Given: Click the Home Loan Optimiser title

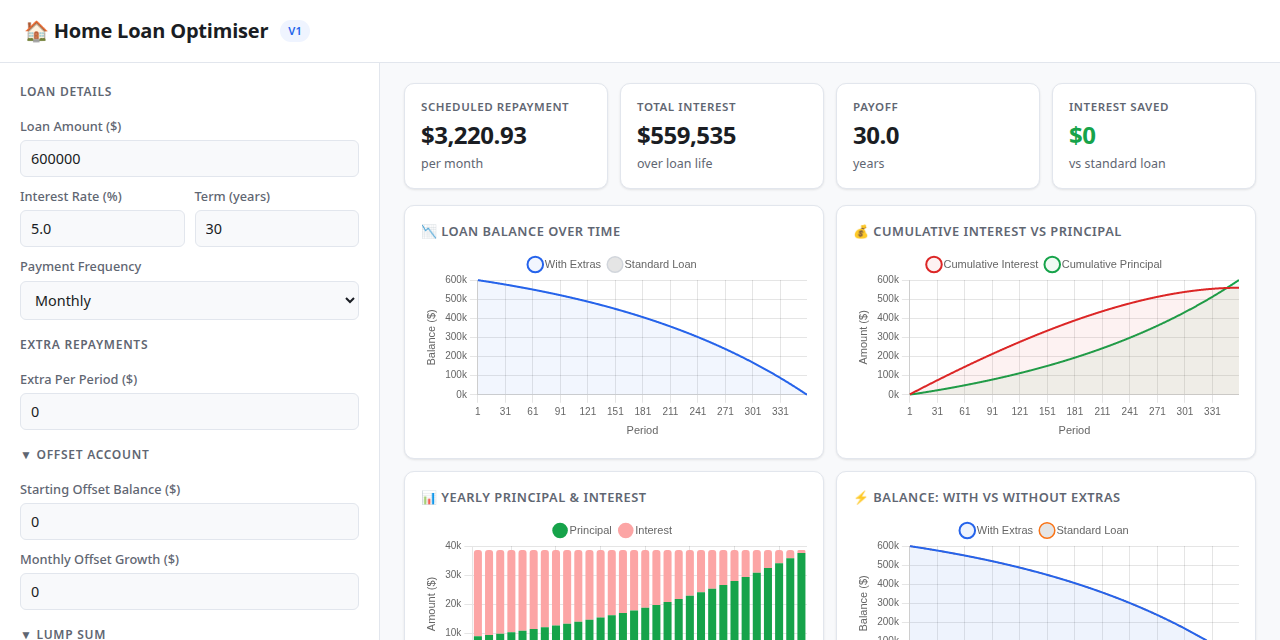Looking at the screenshot, I should [x=161, y=31].
